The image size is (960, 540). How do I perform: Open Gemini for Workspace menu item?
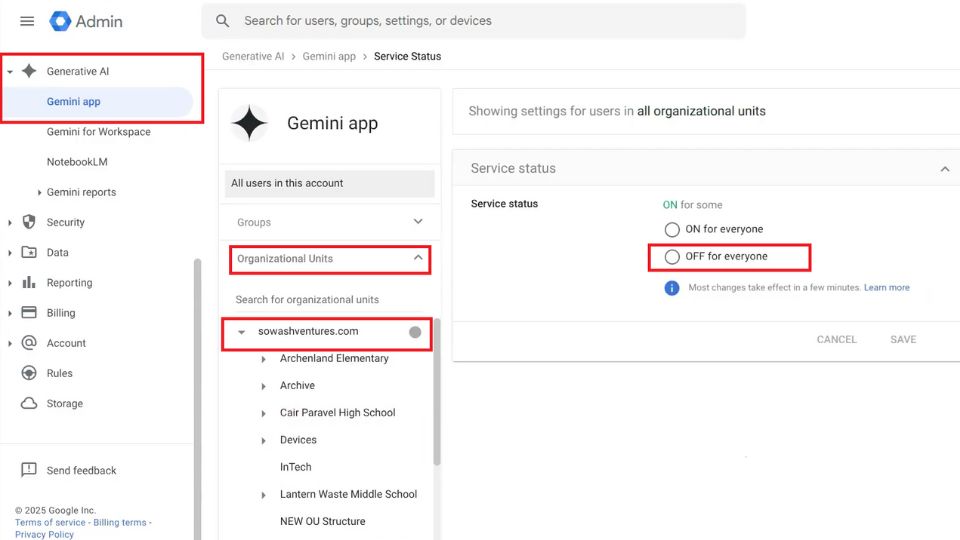[x=98, y=132]
